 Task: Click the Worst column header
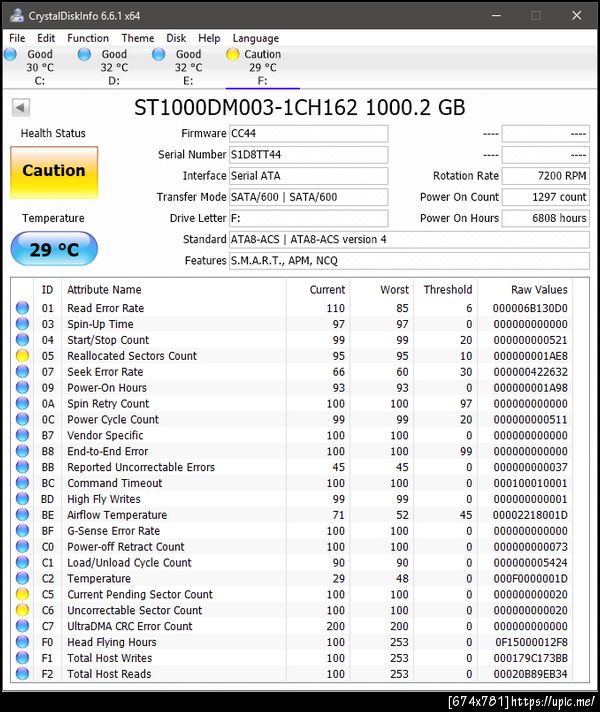click(x=394, y=290)
